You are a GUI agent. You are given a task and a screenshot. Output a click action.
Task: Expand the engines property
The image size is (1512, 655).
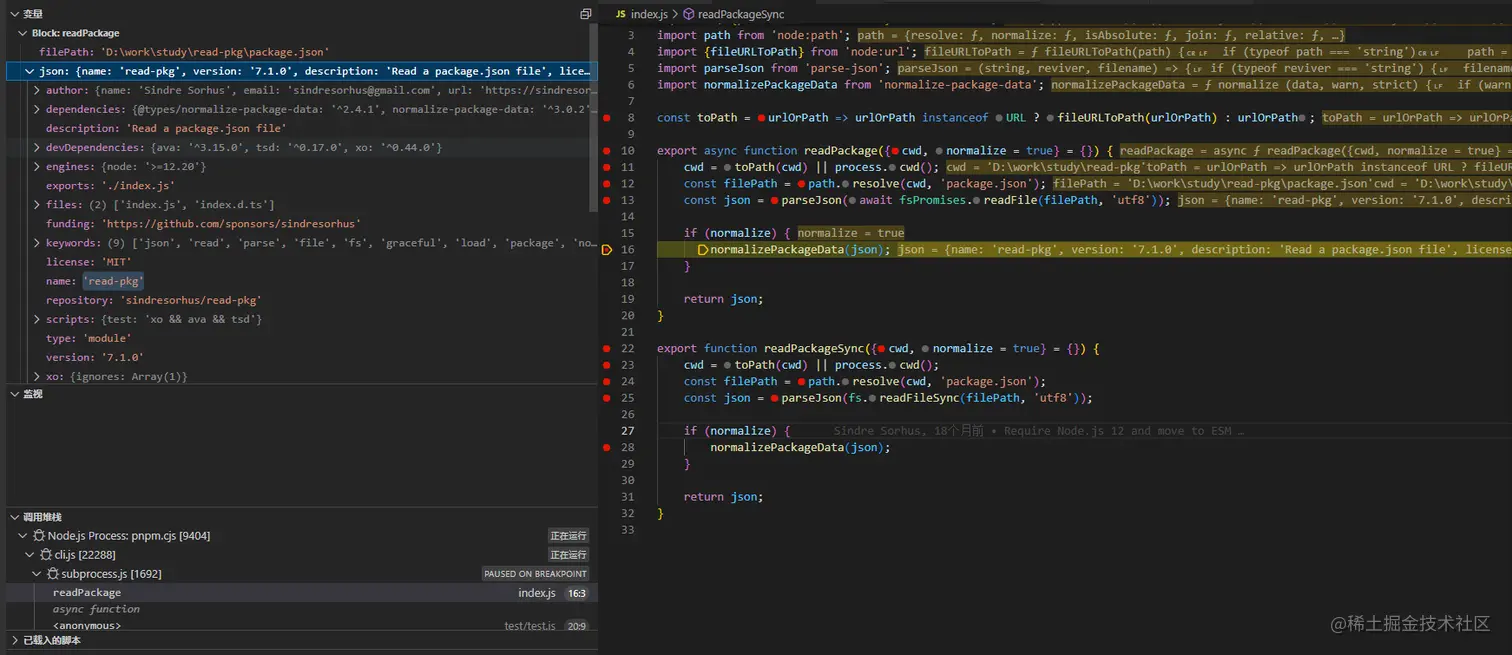tap(37, 166)
